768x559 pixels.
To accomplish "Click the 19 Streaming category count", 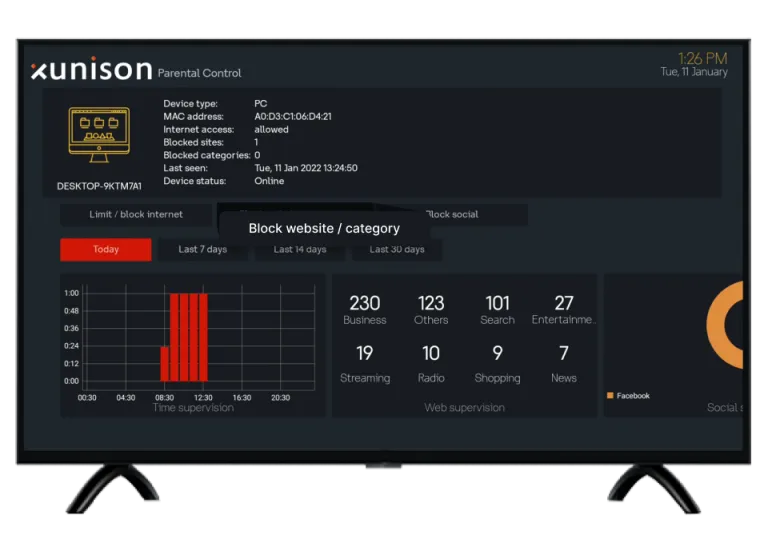I will 365,364.
